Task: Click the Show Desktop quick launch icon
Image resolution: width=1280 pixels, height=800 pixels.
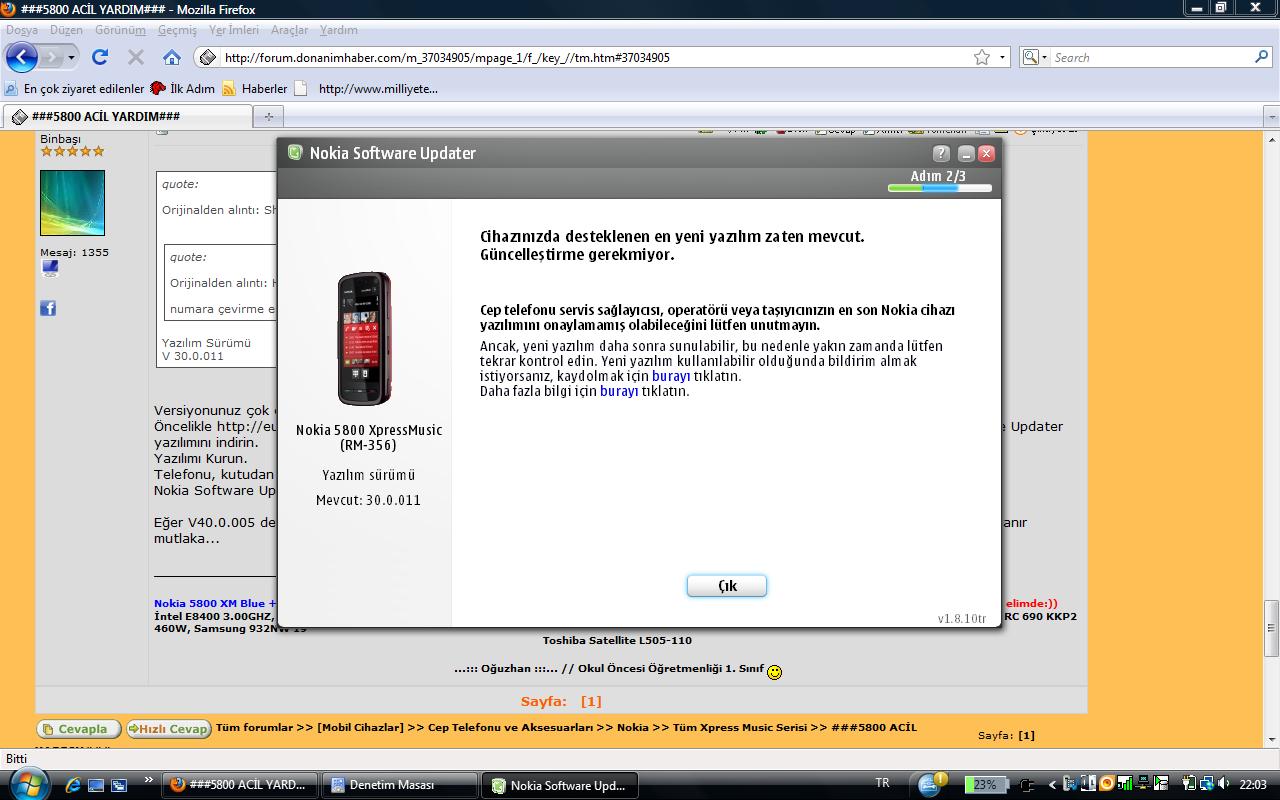Action: point(96,785)
